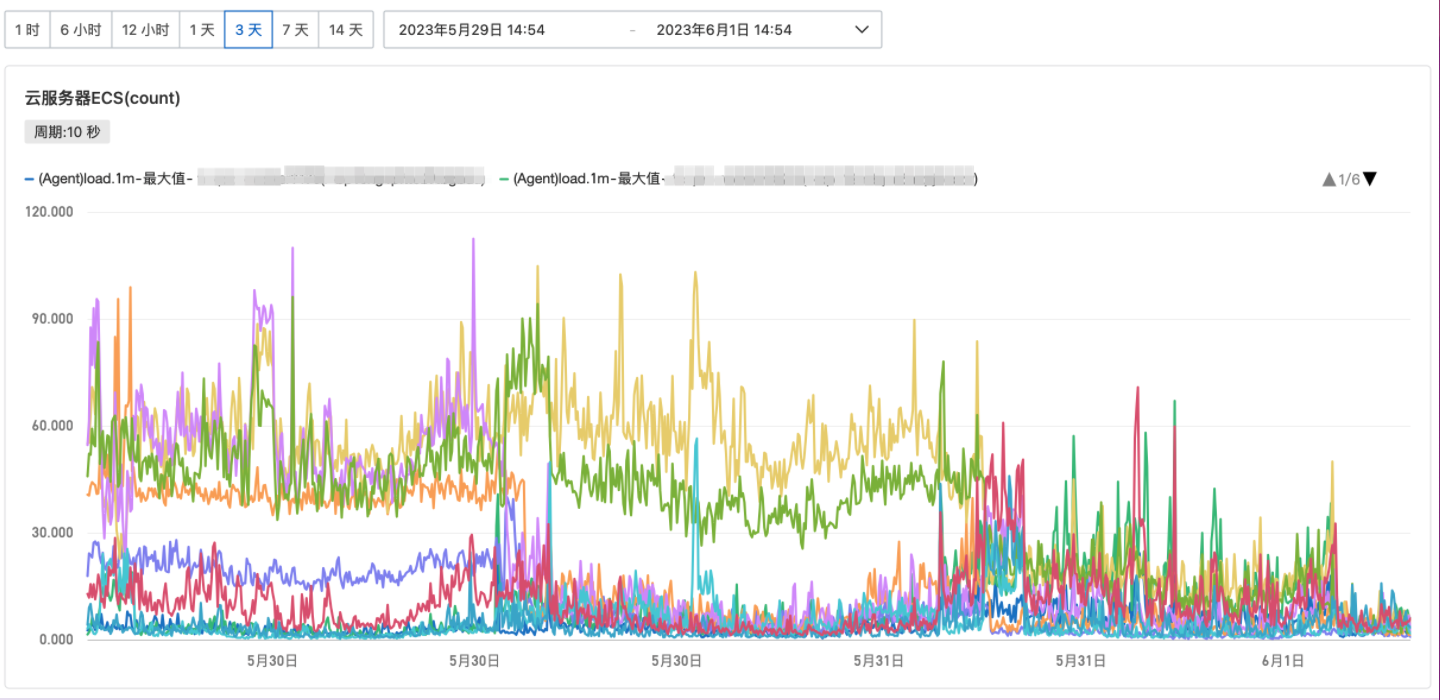Choose the 14 天 time range
Viewport: 1440px width, 700px height.
pyautogui.click(x=346, y=30)
